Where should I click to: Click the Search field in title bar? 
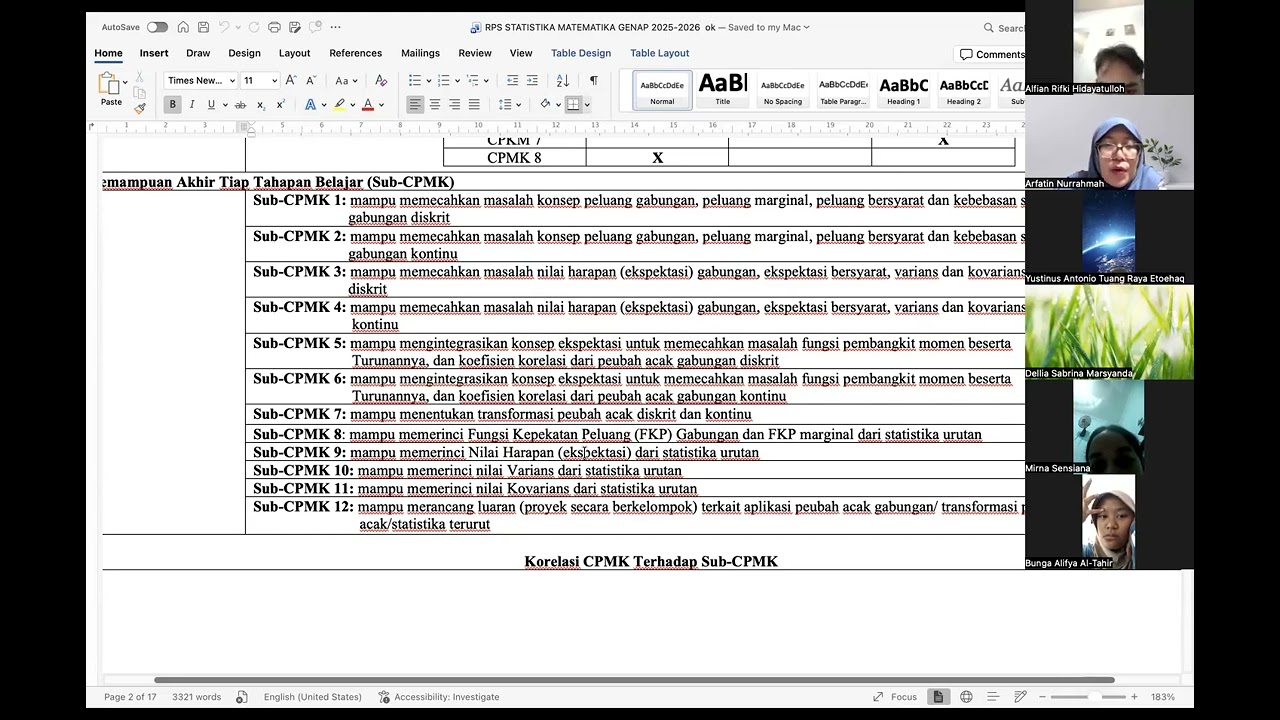click(1004, 28)
